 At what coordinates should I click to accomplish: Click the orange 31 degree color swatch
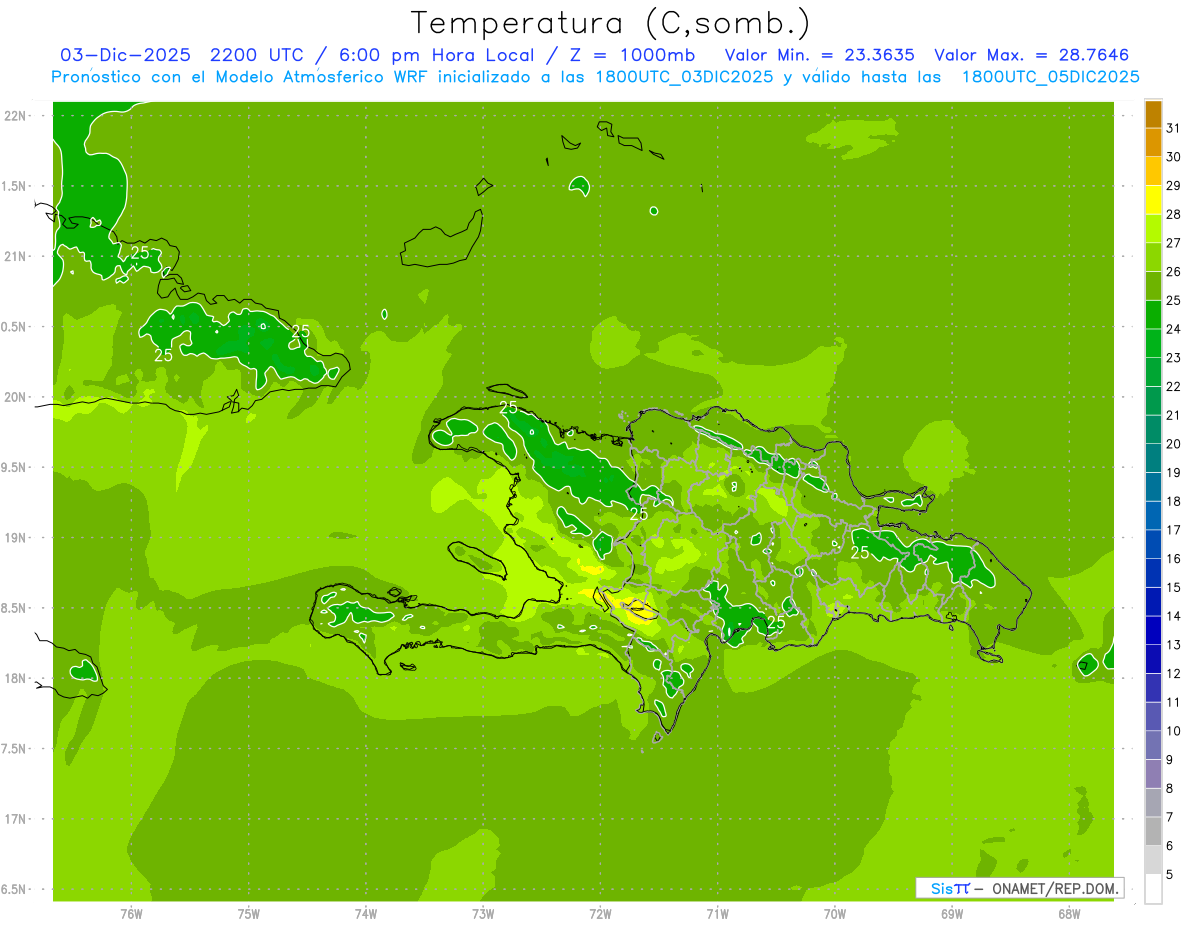(x=1153, y=115)
